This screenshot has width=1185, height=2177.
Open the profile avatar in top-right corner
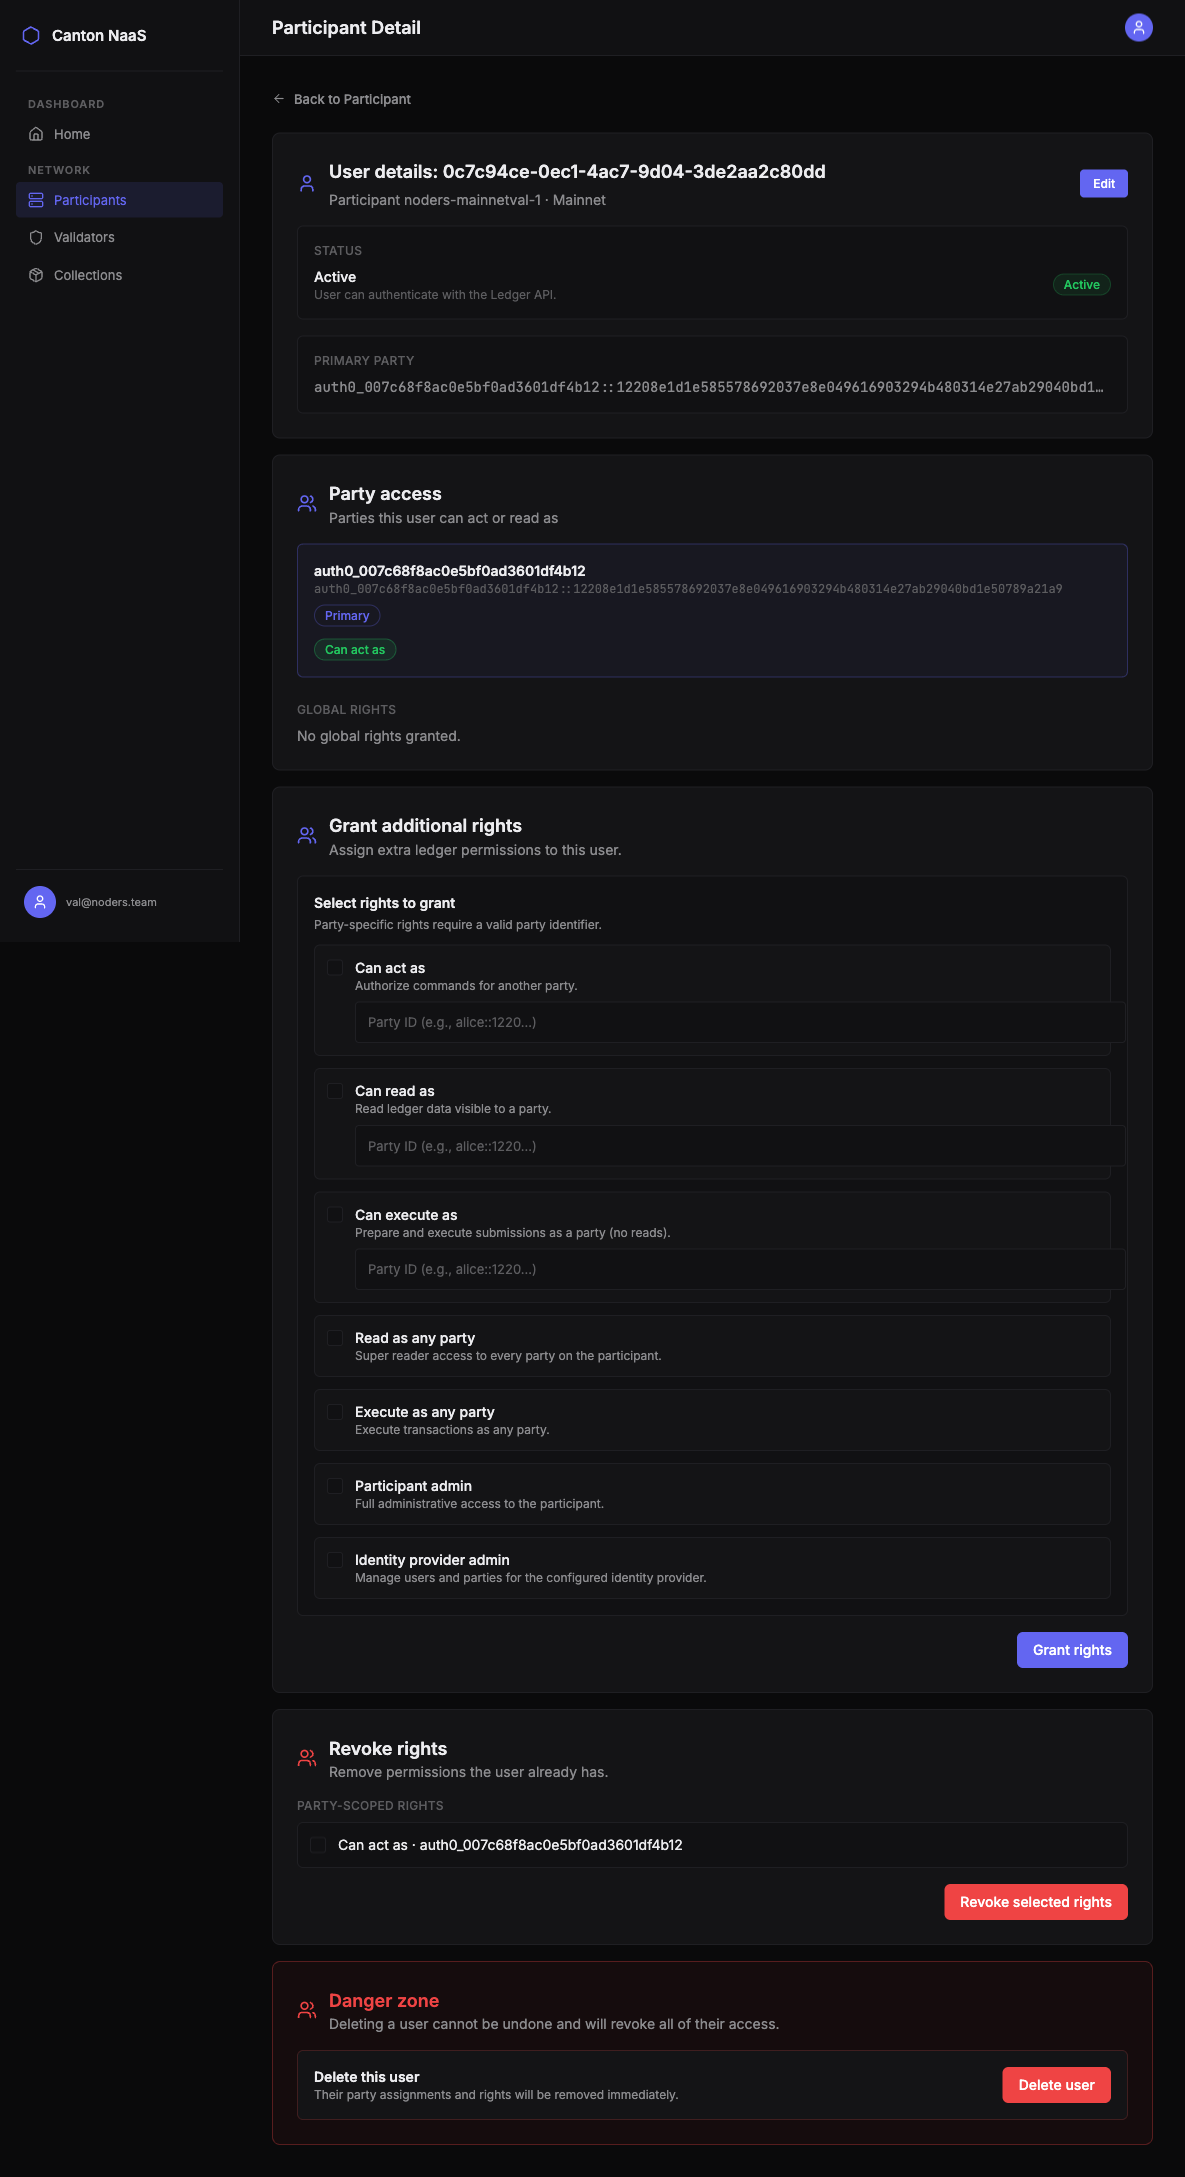pyautogui.click(x=1138, y=28)
